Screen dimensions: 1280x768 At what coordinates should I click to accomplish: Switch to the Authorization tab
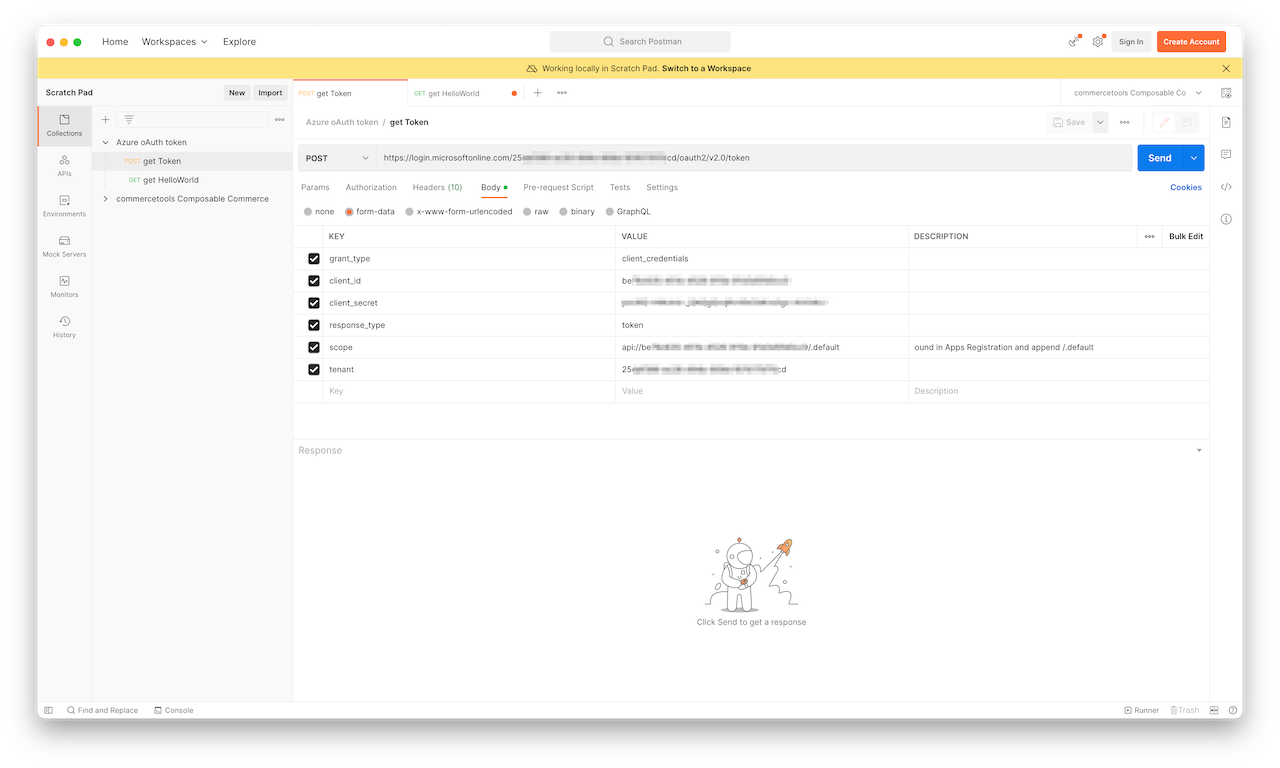(x=371, y=188)
